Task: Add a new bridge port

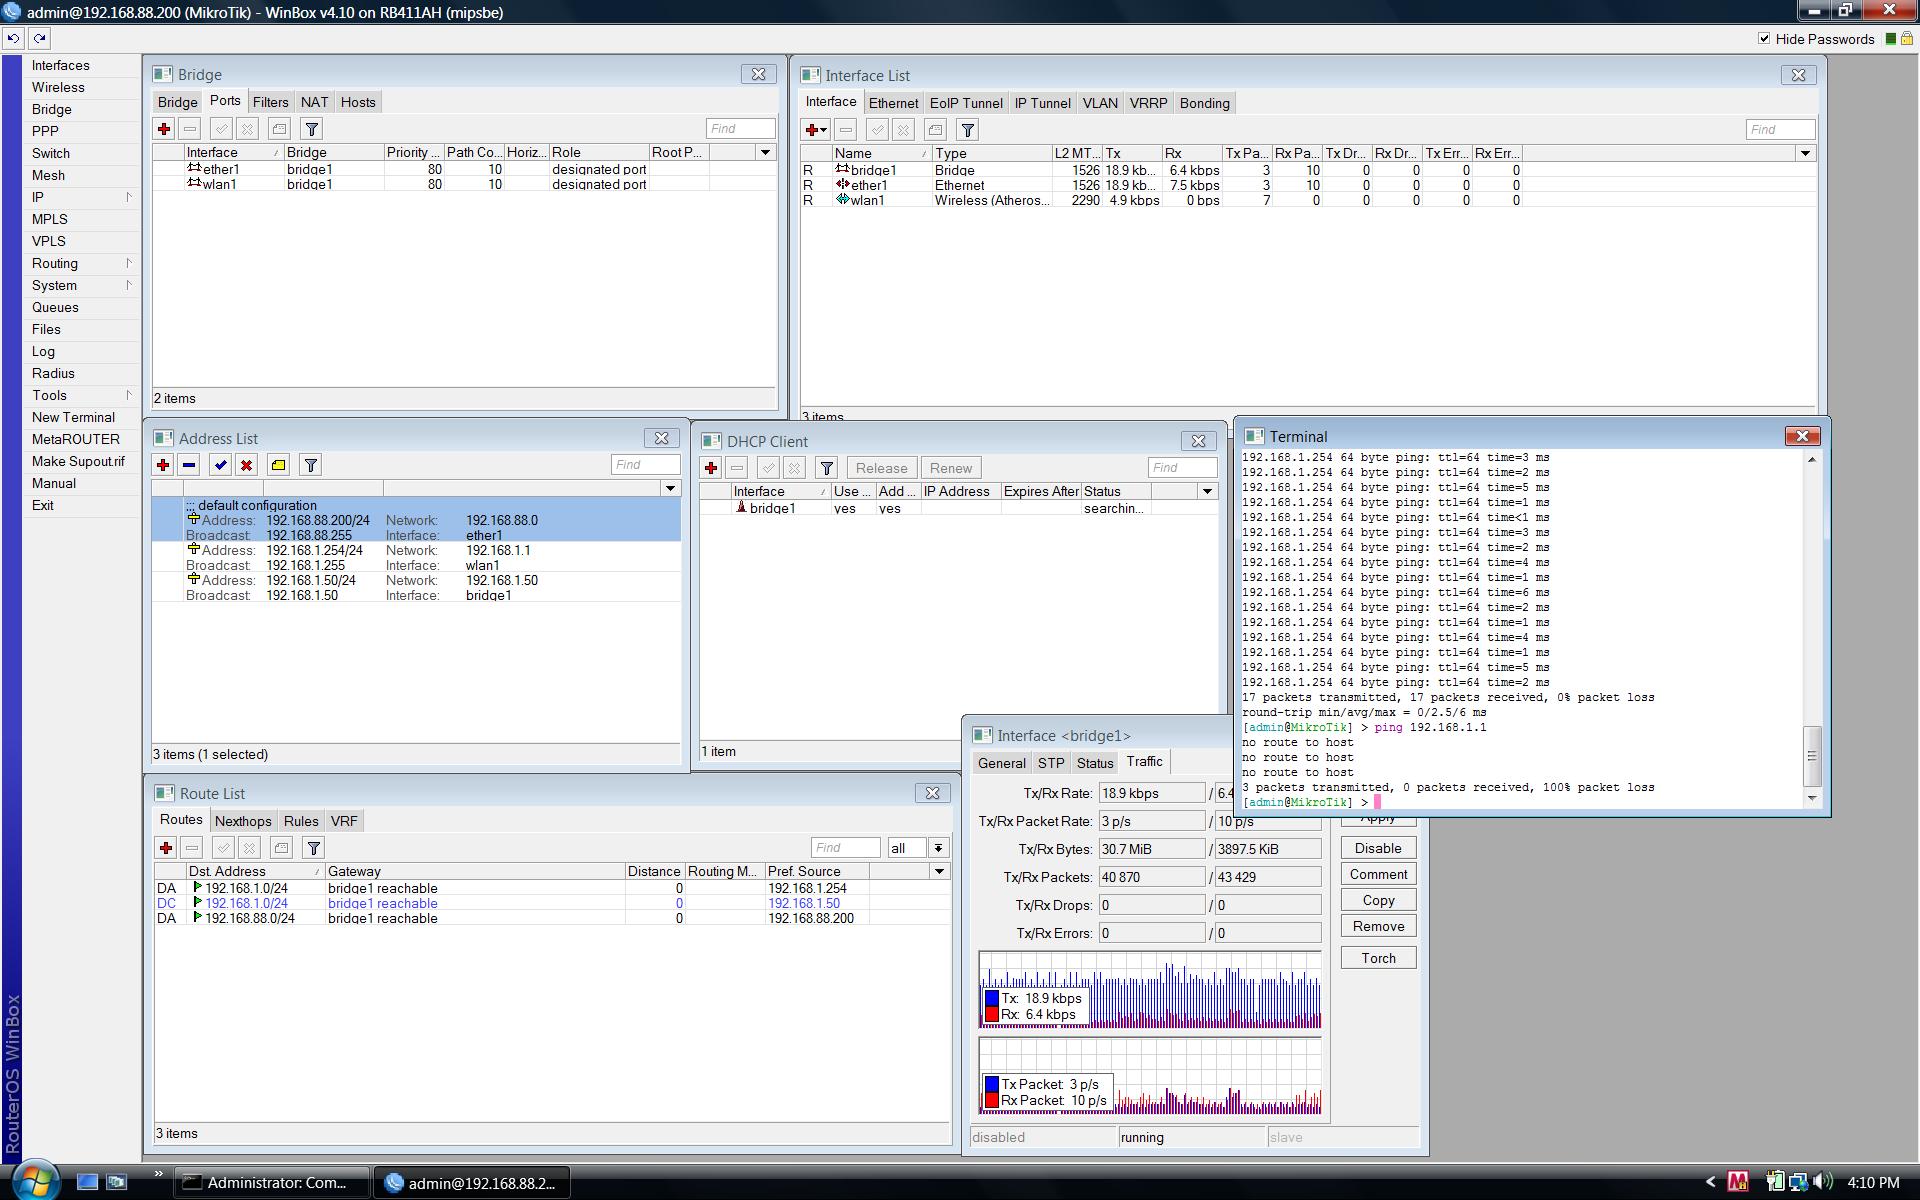Action: pyautogui.click(x=163, y=128)
